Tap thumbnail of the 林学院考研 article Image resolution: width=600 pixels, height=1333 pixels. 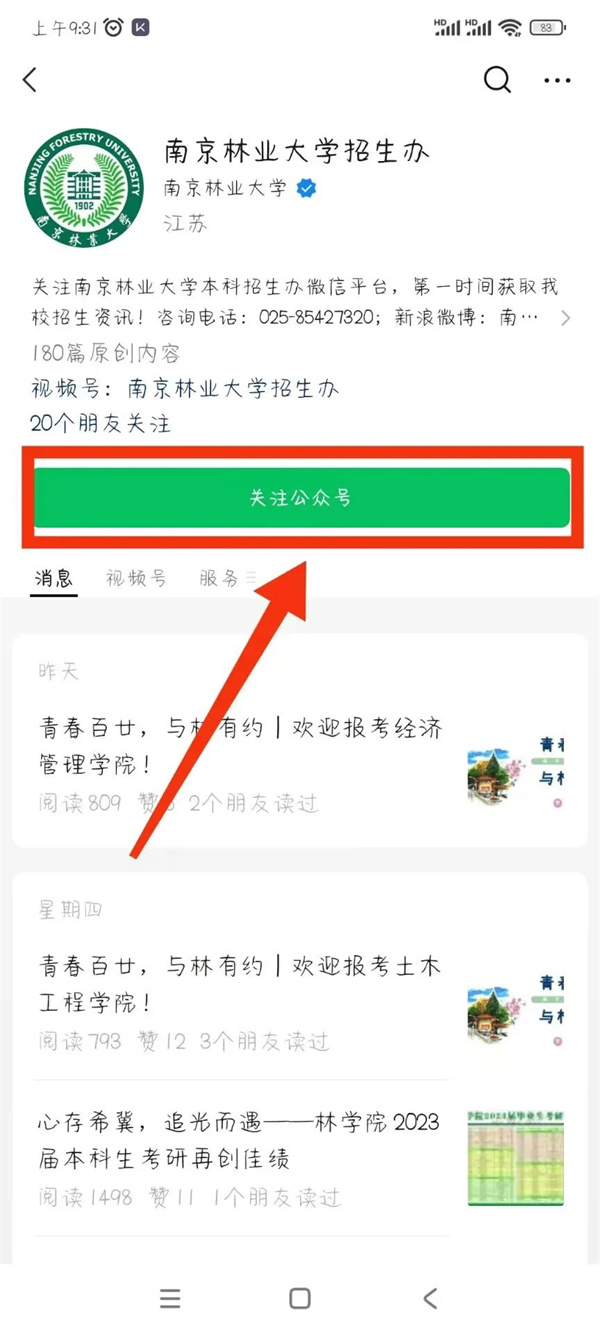[x=515, y=1157]
